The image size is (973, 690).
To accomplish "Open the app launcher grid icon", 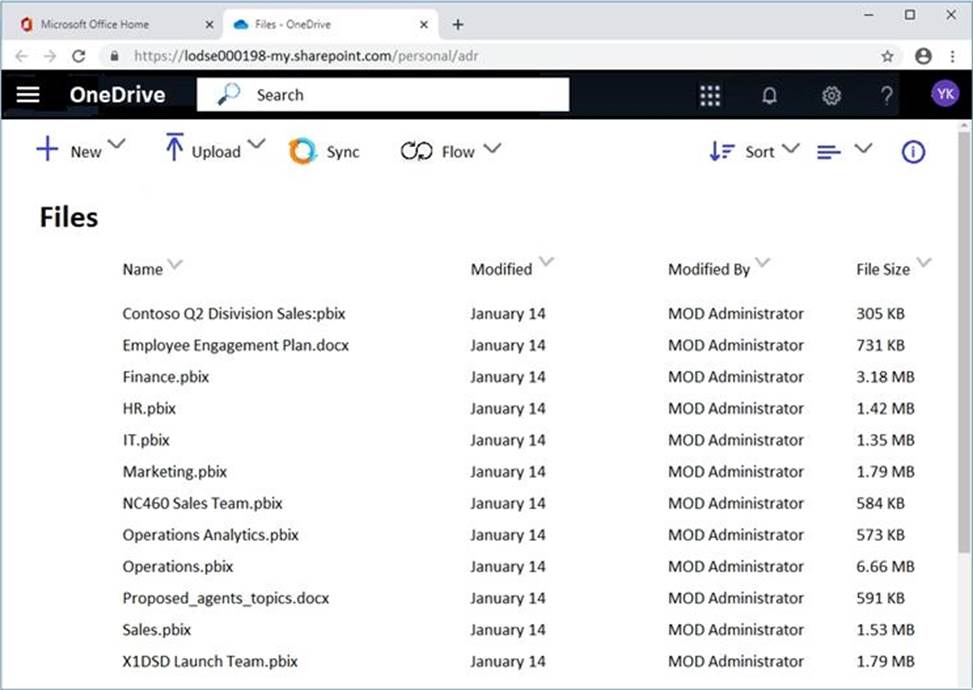I will [710, 95].
